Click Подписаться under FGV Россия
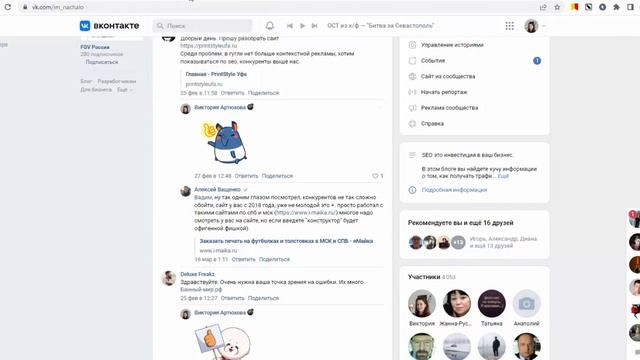The image size is (640, 360). point(102,62)
